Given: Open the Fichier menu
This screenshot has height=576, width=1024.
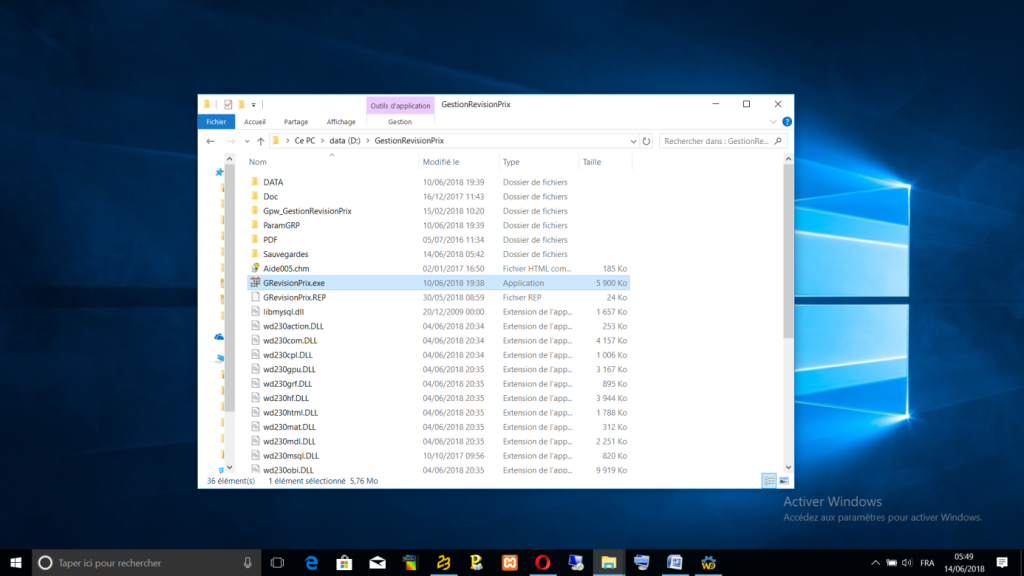Looking at the screenshot, I should (x=216, y=122).
